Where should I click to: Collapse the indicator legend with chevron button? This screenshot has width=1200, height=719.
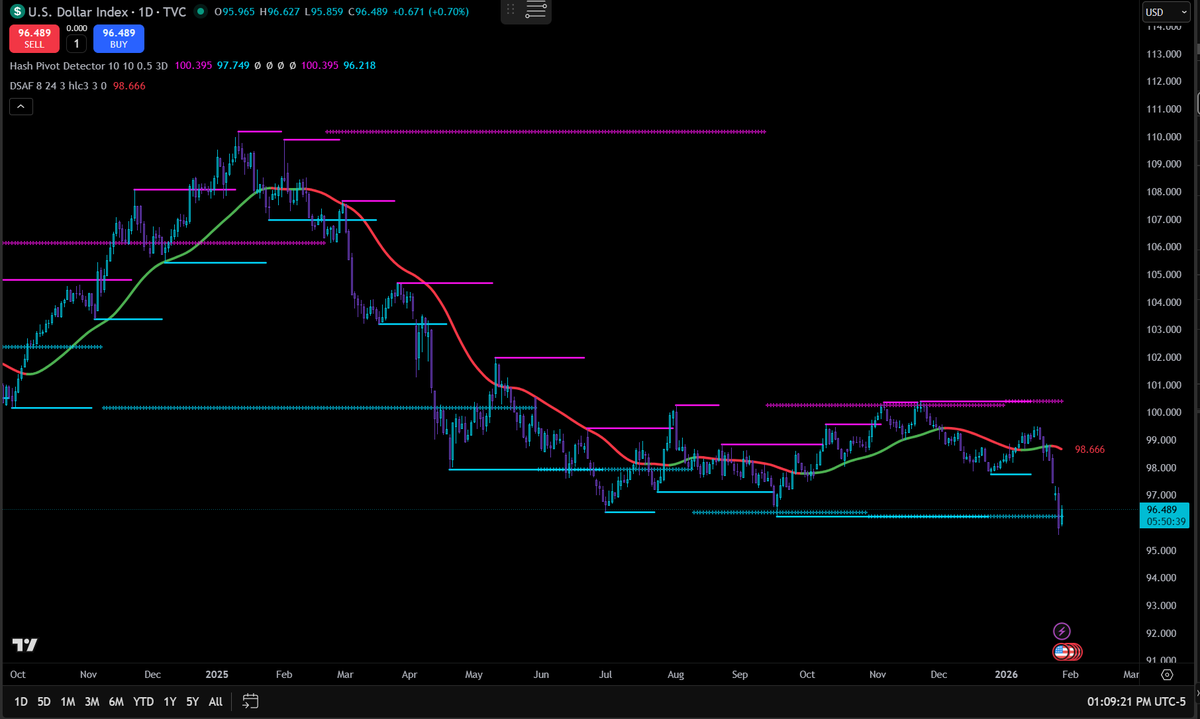click(21, 107)
